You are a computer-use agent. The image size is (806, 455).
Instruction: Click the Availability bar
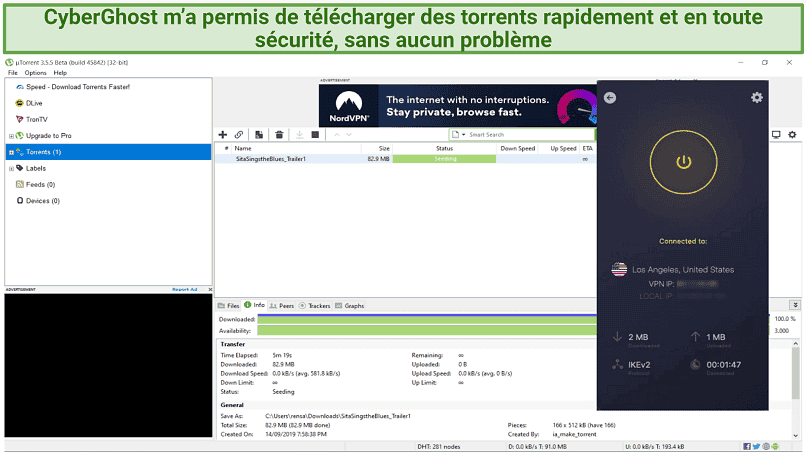coord(427,331)
